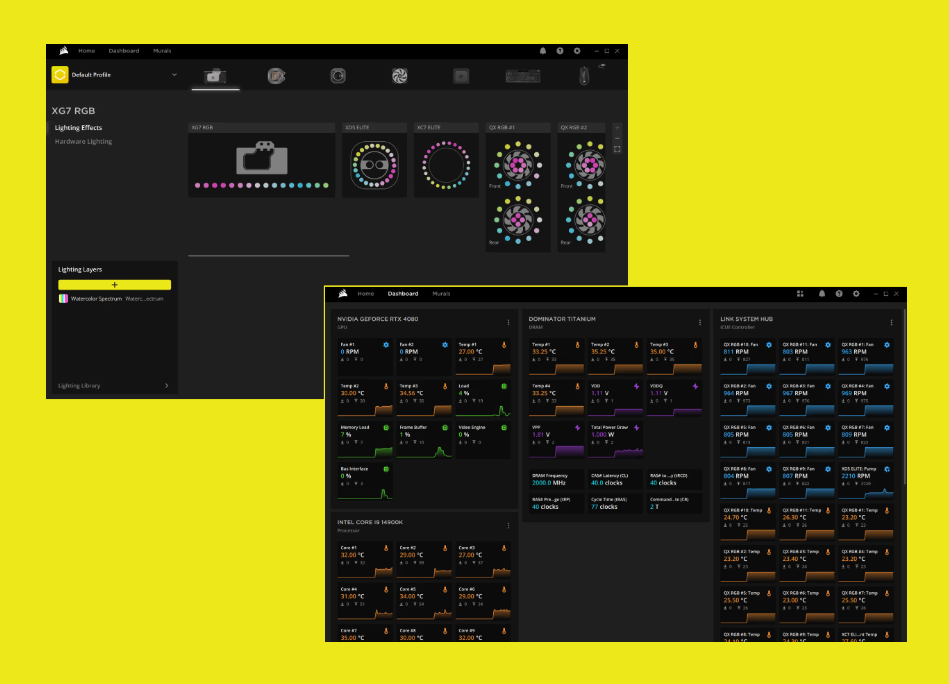Select the fan device icon in device bar
949x684 pixels.
399,76
